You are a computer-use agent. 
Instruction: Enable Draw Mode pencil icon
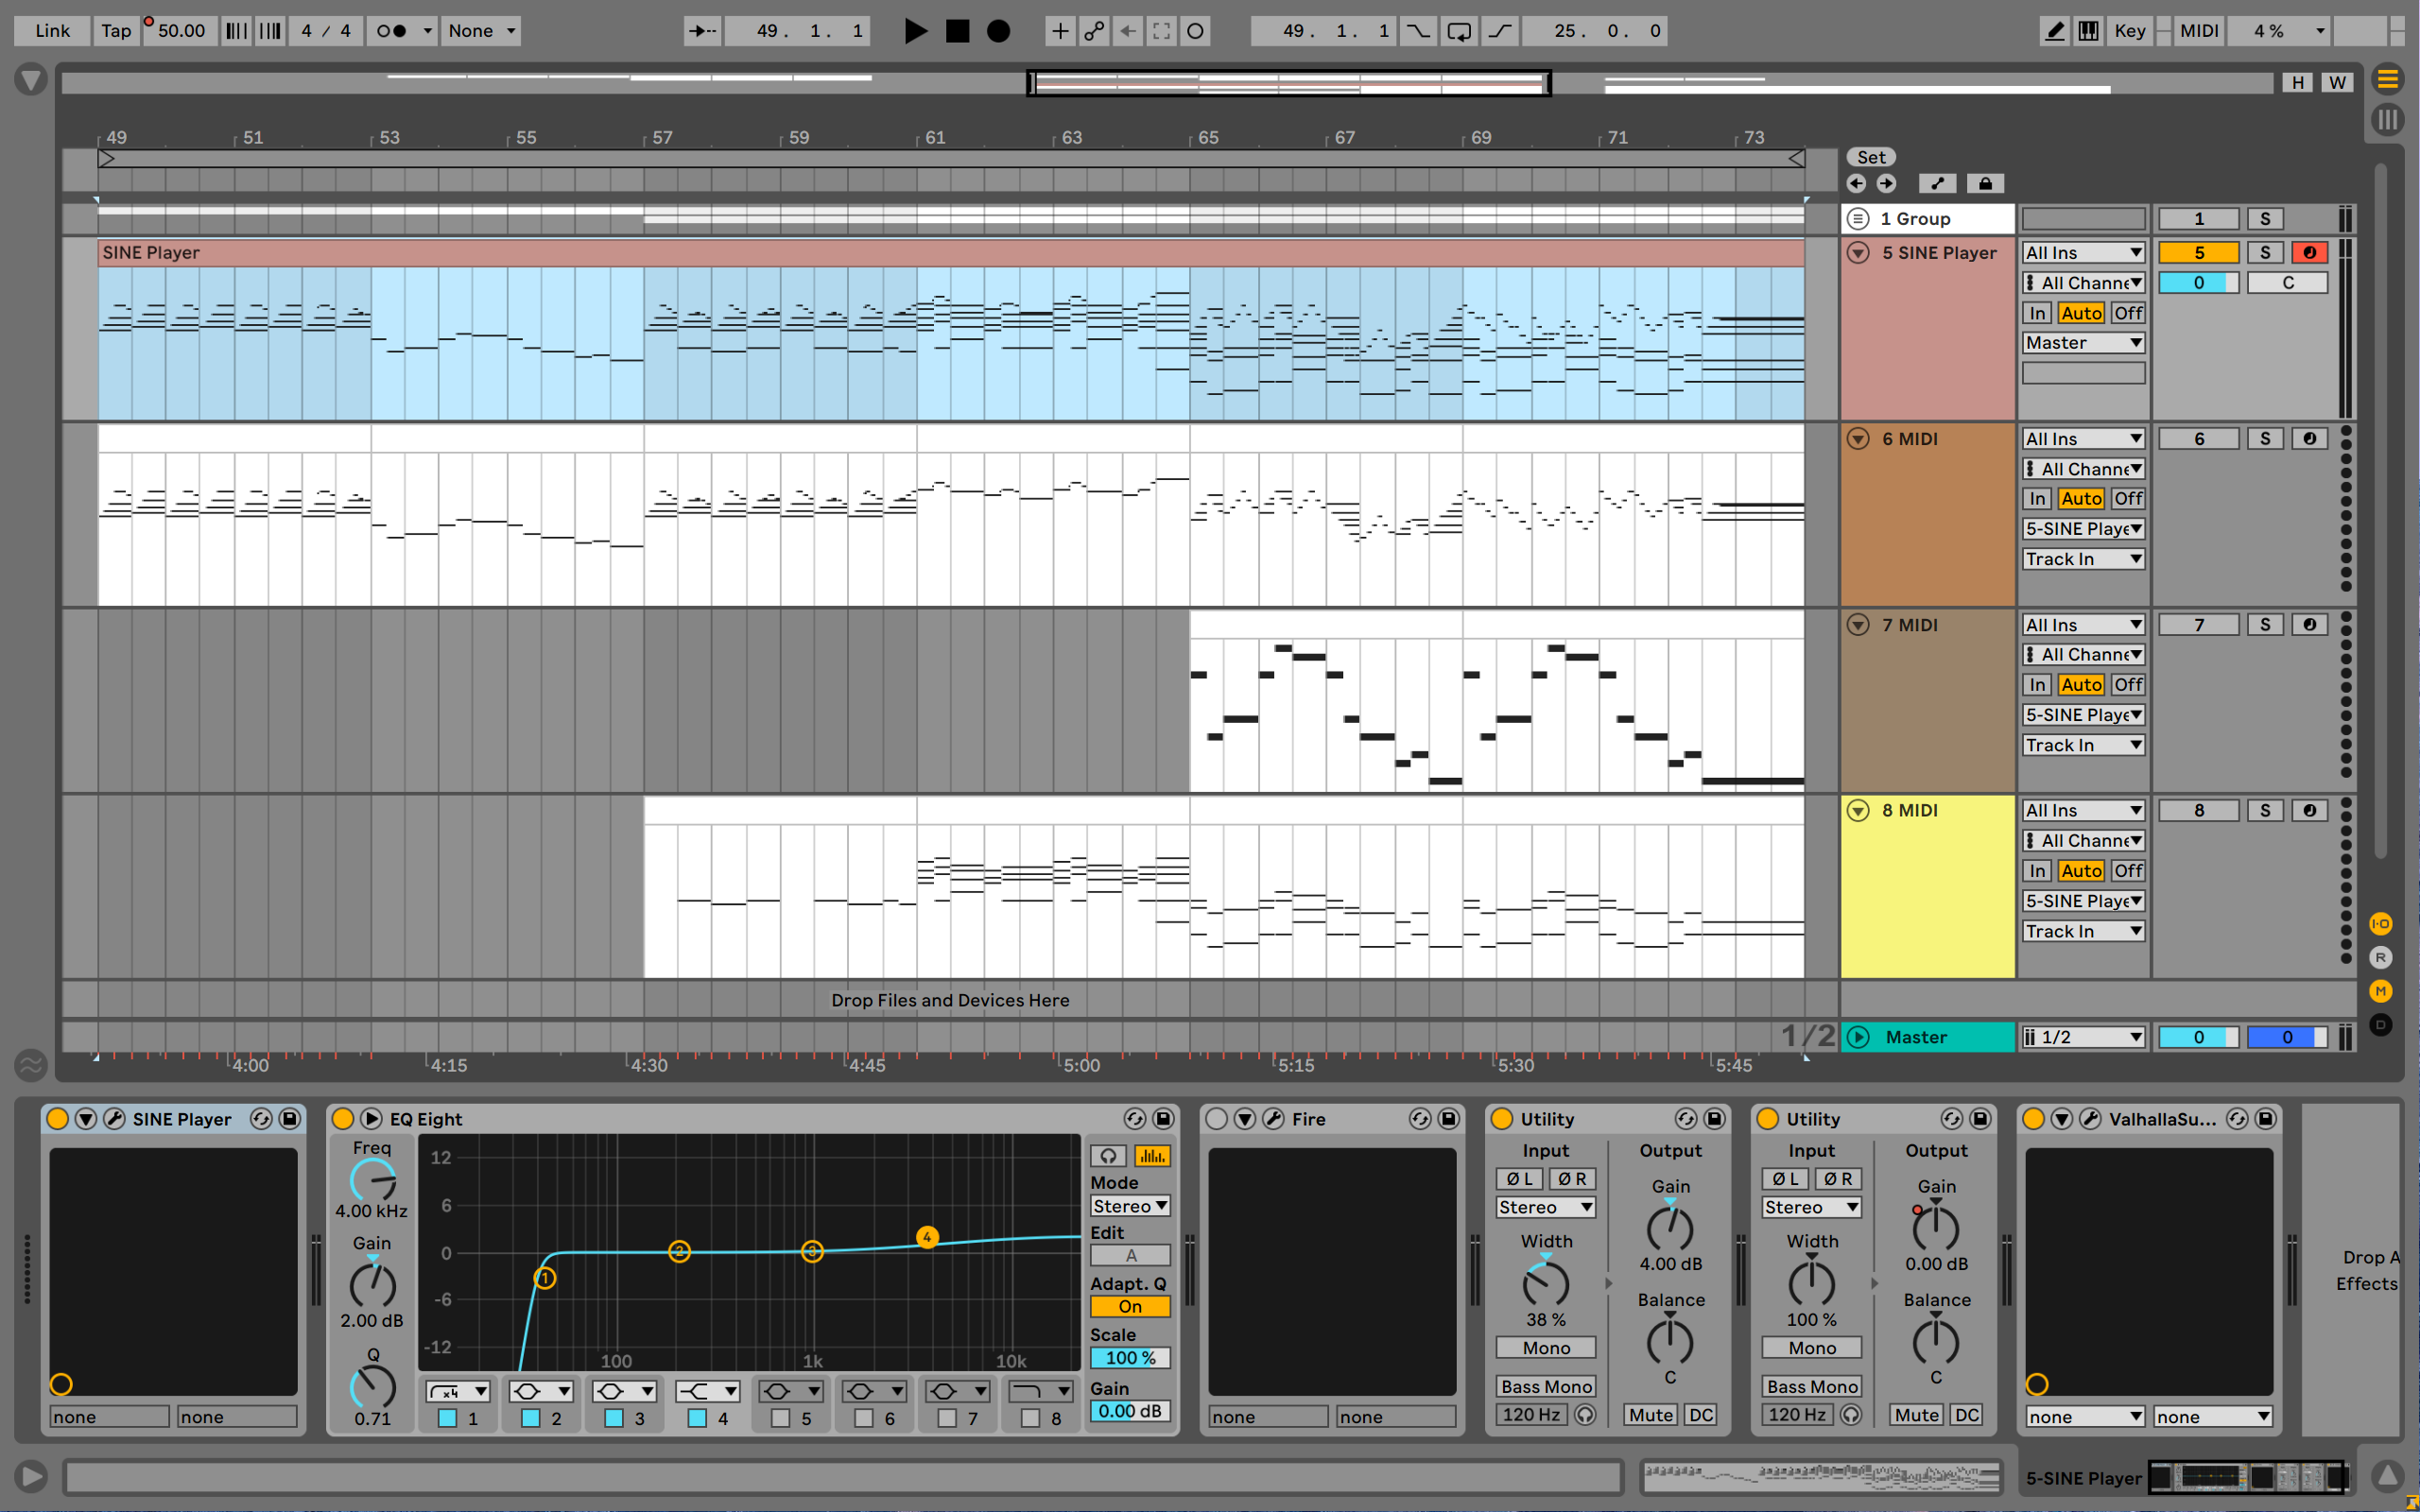2054,31
